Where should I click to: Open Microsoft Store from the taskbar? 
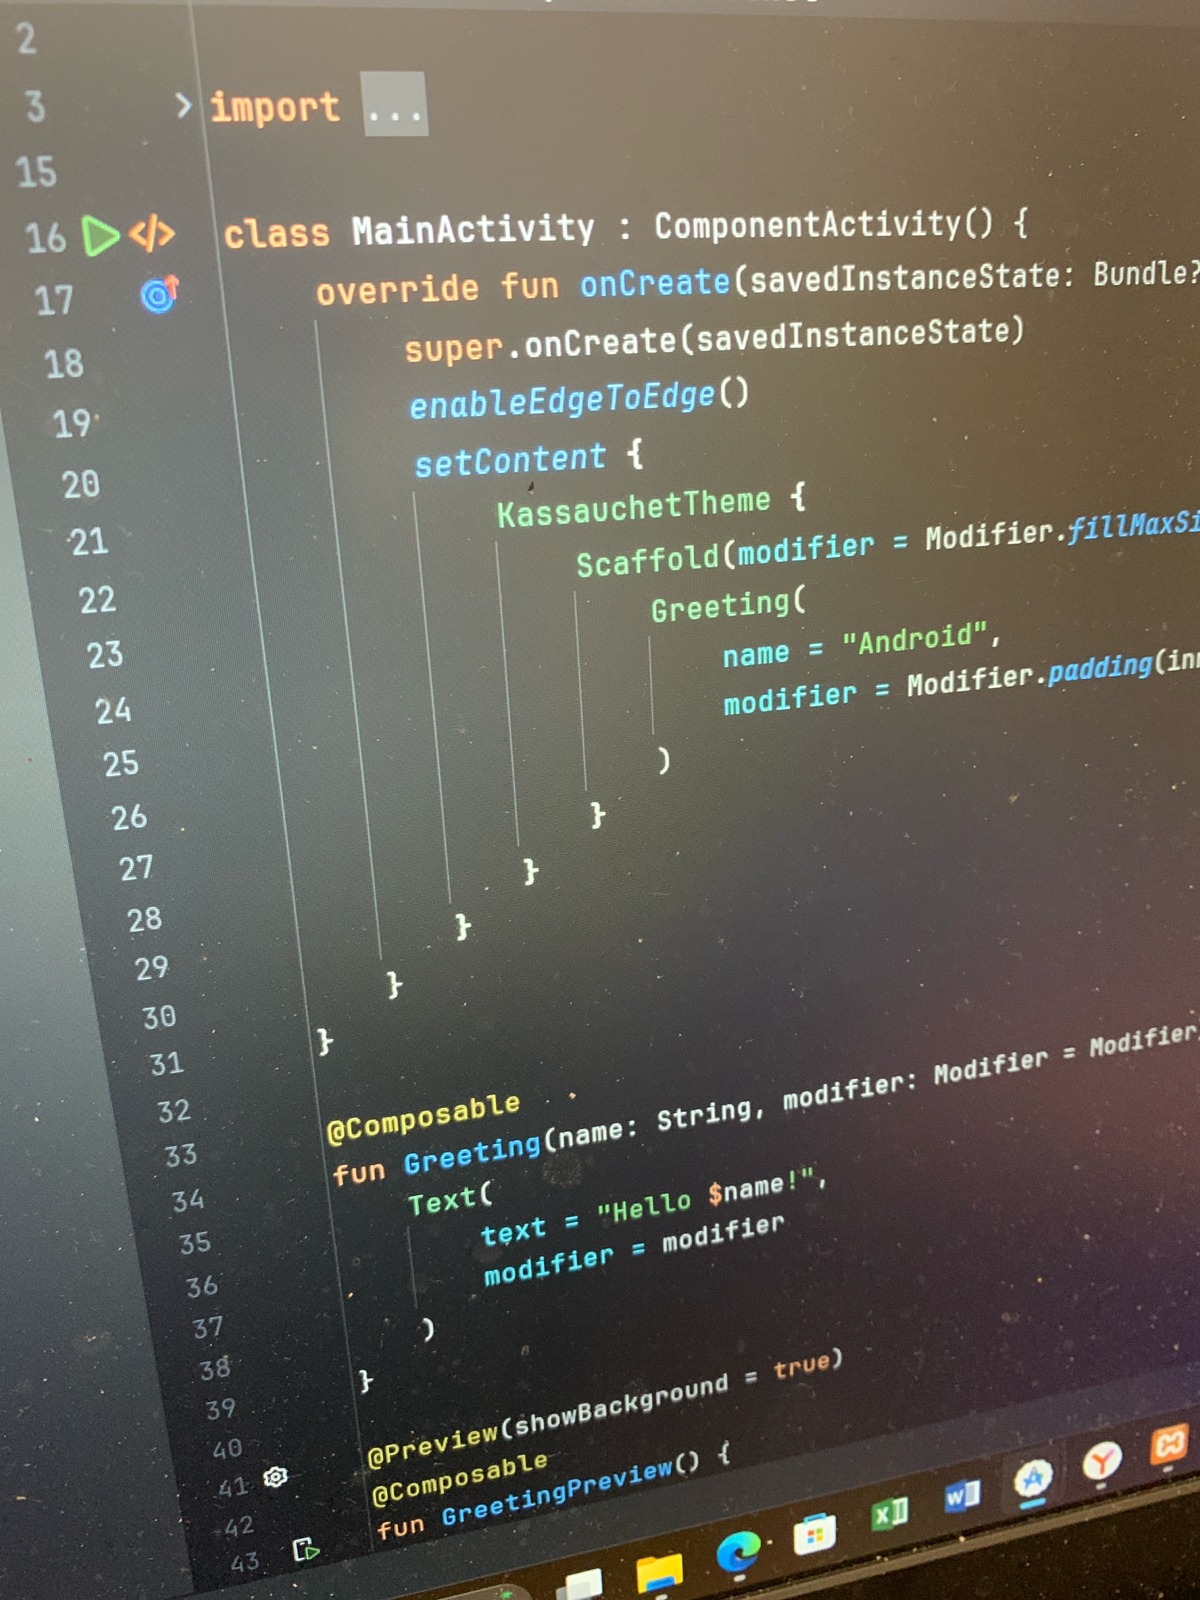click(x=814, y=1535)
